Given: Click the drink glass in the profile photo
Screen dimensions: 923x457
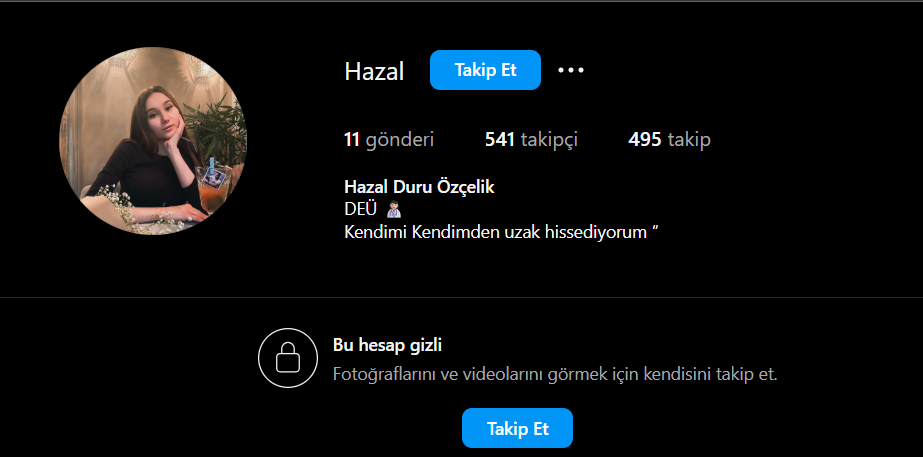Looking at the screenshot, I should (211, 187).
